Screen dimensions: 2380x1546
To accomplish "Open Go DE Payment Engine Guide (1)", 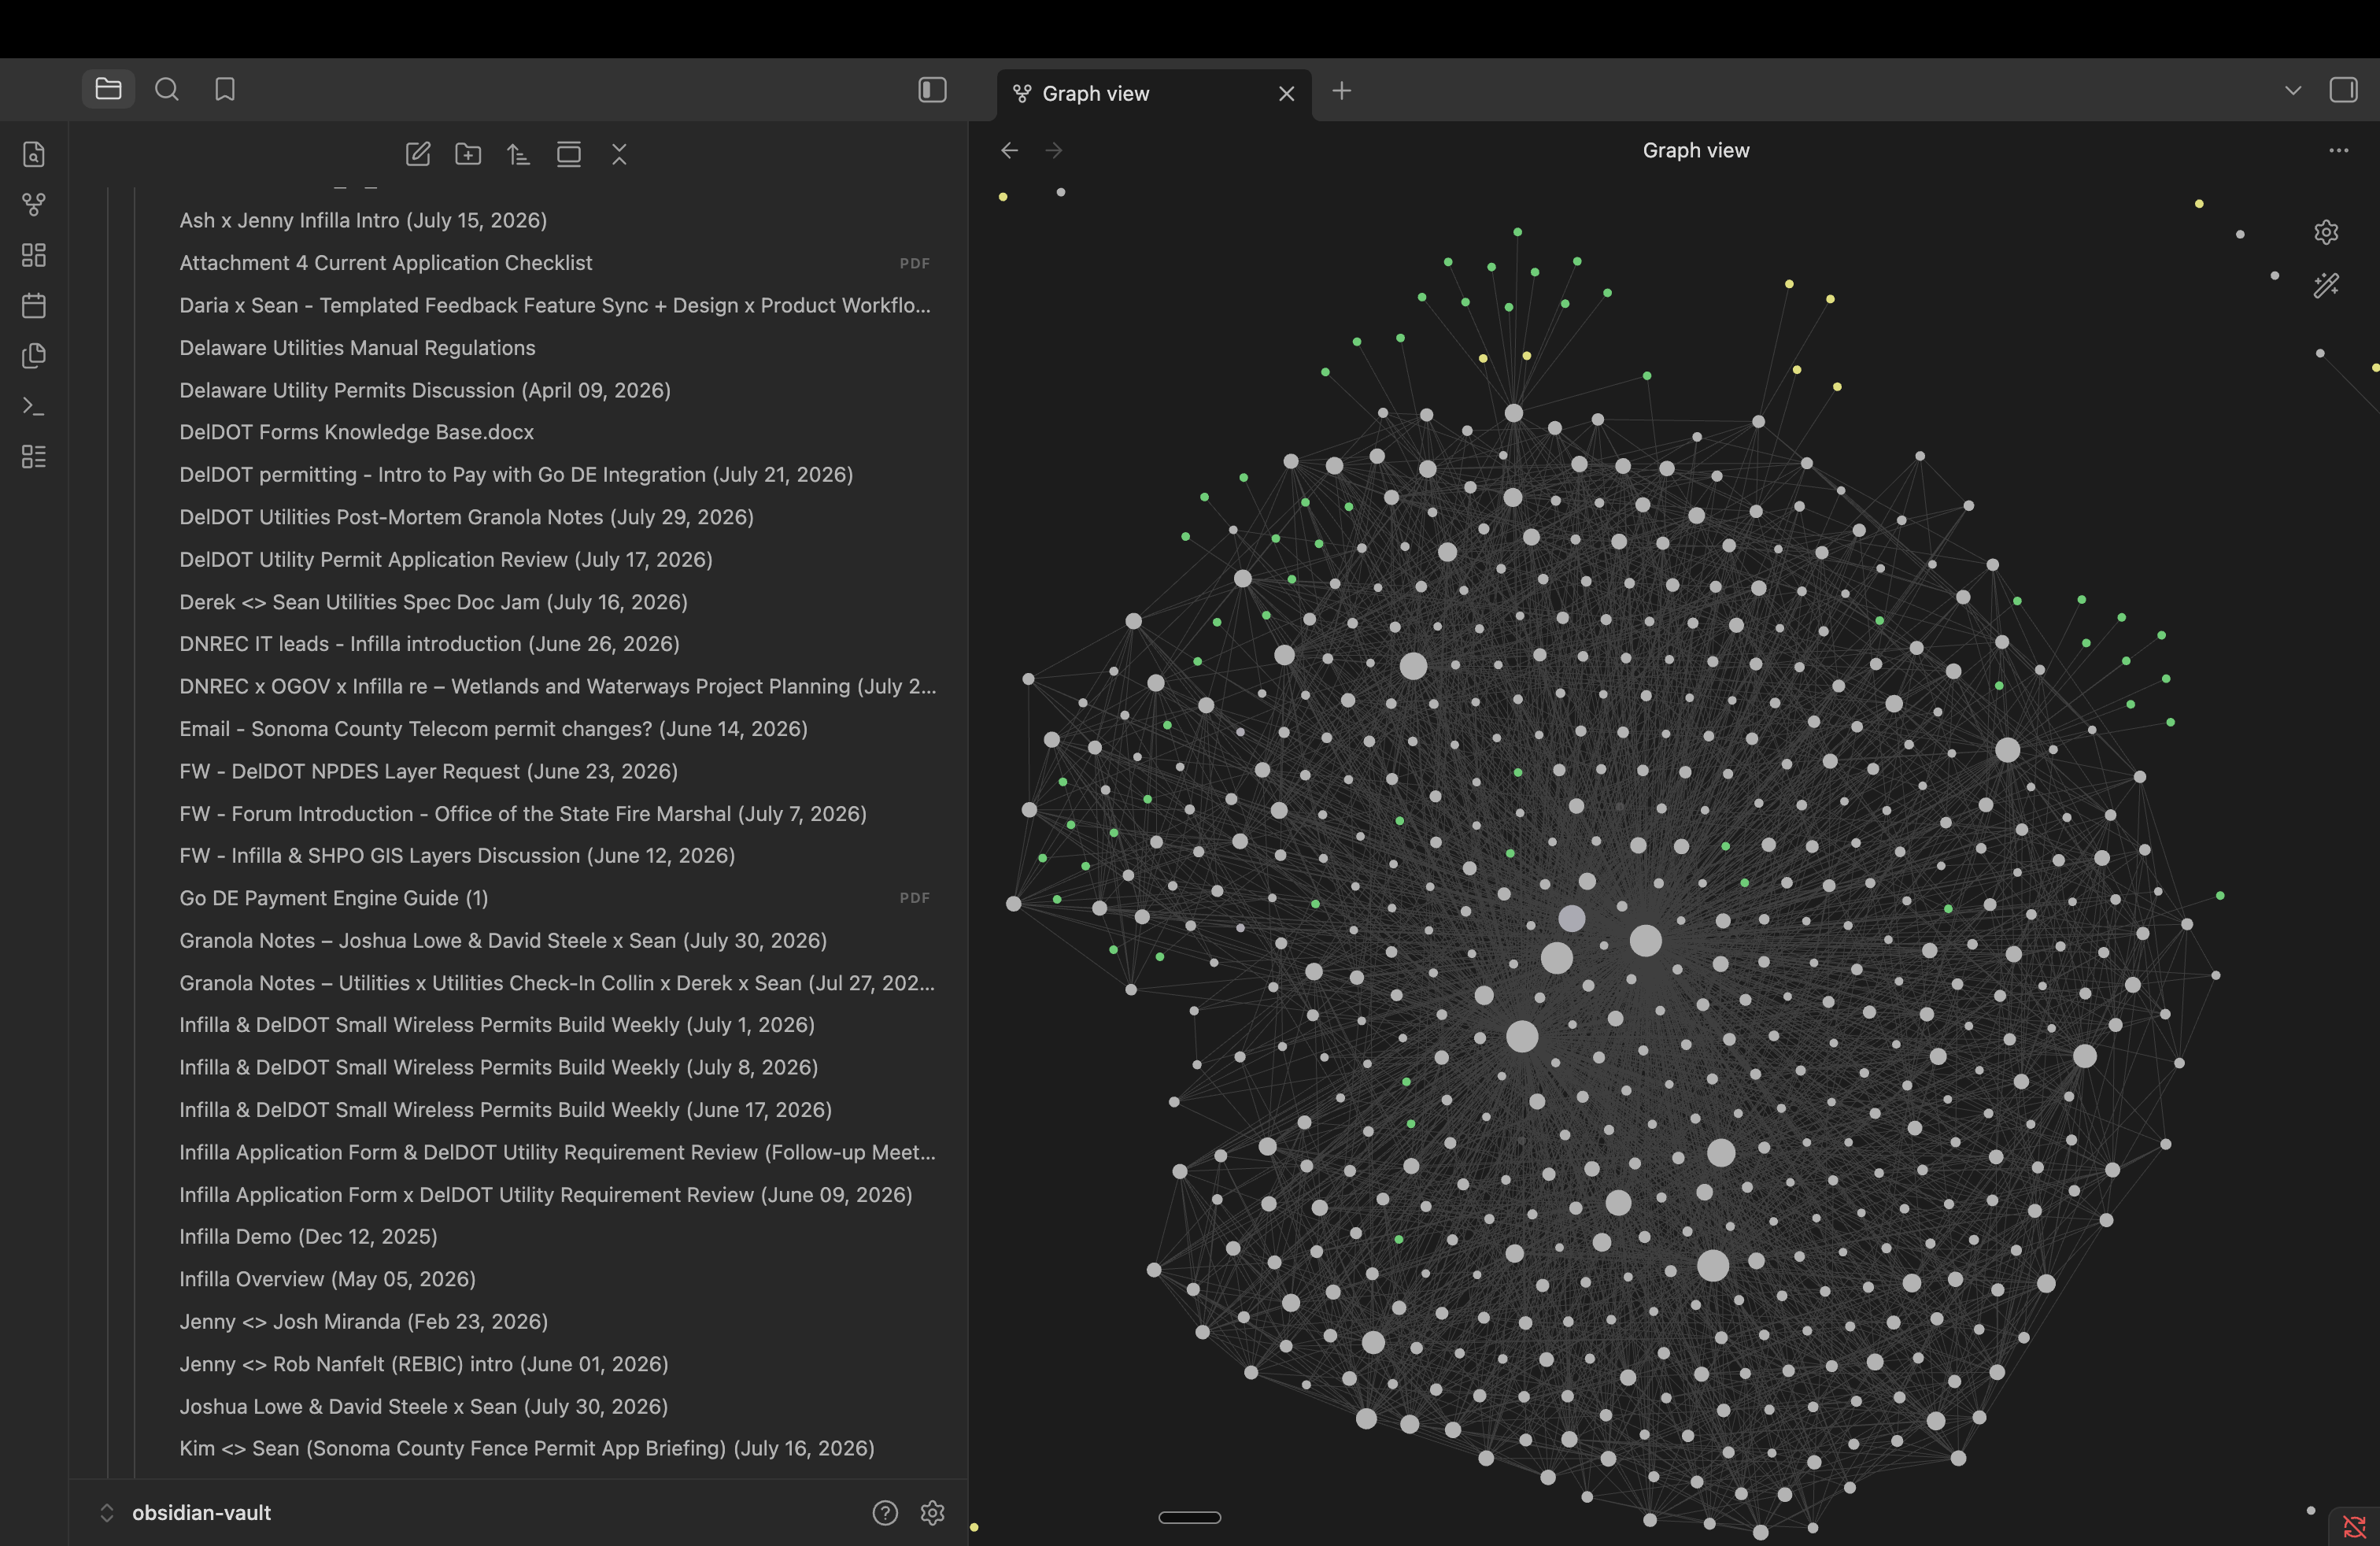I will click(x=555, y=898).
